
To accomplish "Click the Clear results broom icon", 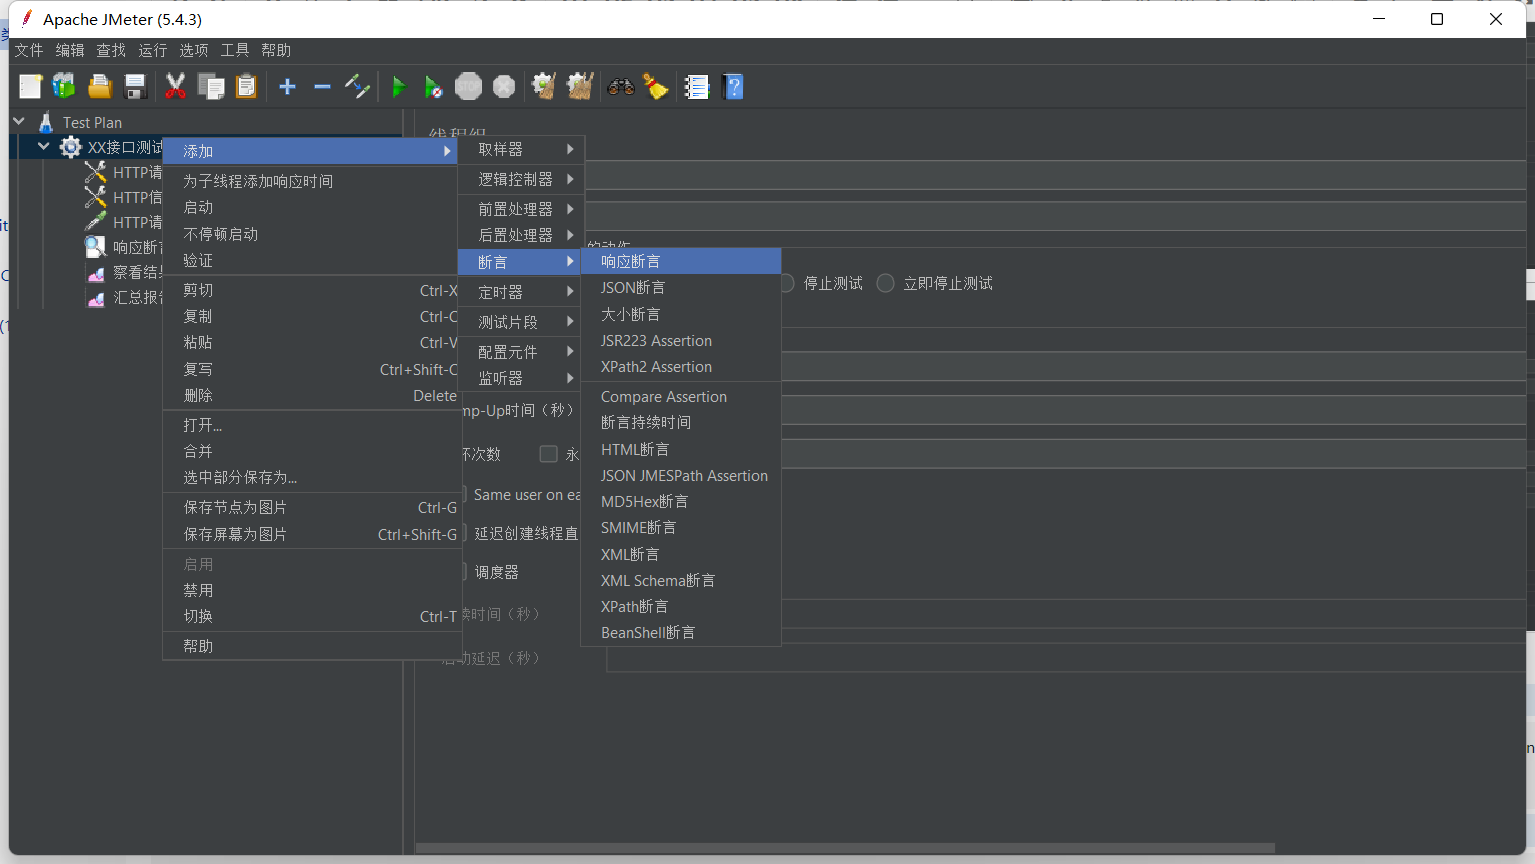I will tap(544, 87).
